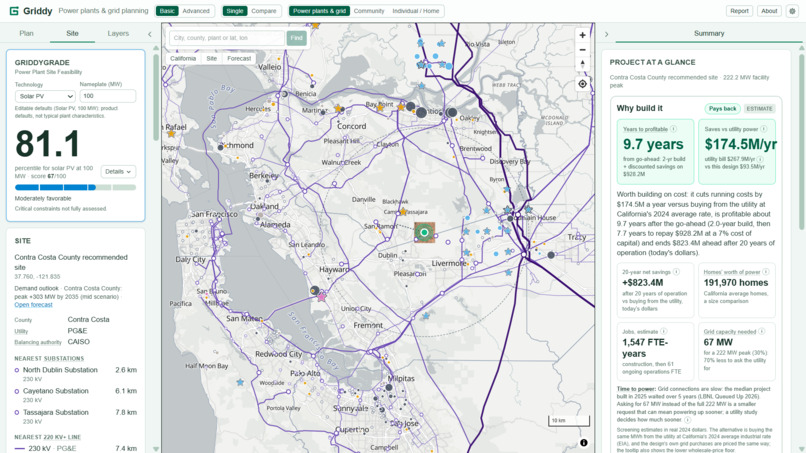Click the $174.5M/yr savings card

(737, 152)
